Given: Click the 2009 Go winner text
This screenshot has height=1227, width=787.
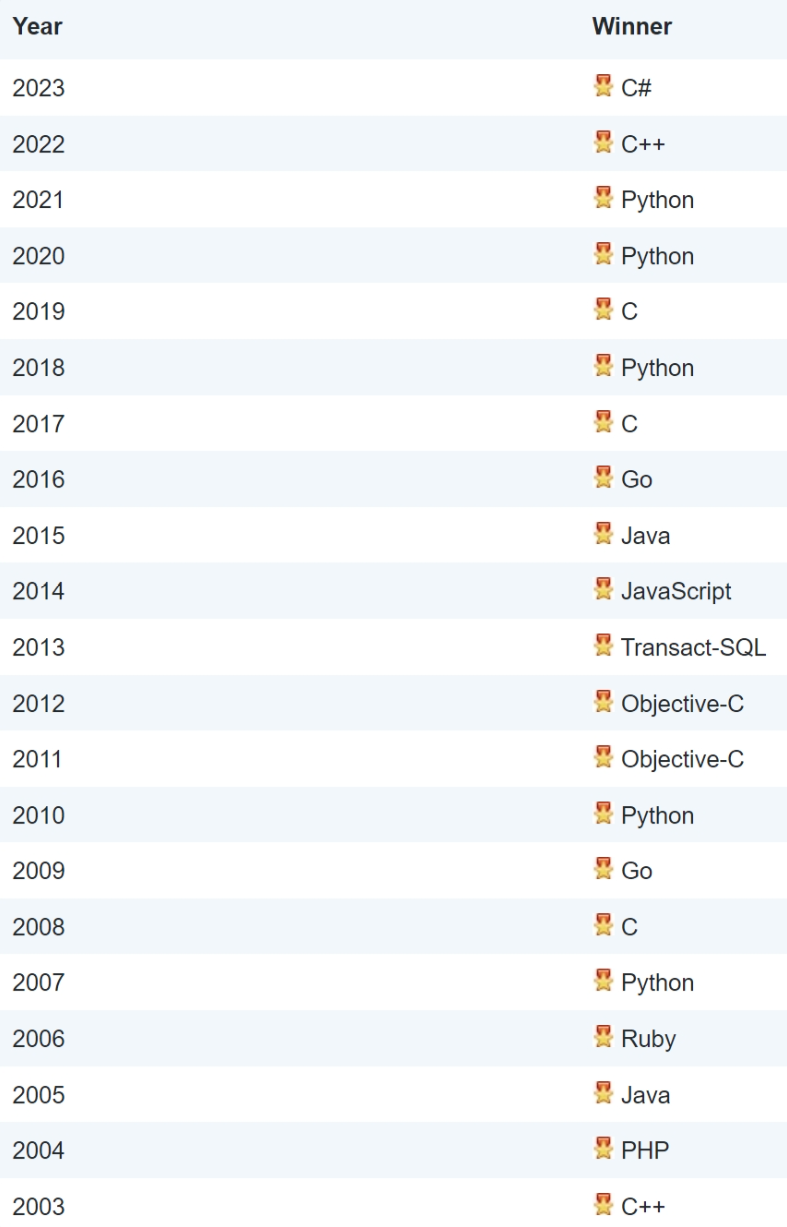Looking at the screenshot, I should pyautogui.click(x=636, y=872).
